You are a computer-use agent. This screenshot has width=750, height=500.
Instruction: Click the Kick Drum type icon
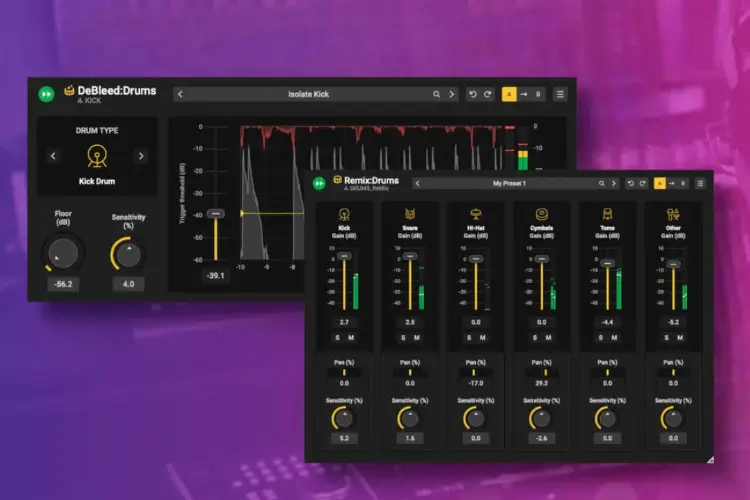click(97, 156)
